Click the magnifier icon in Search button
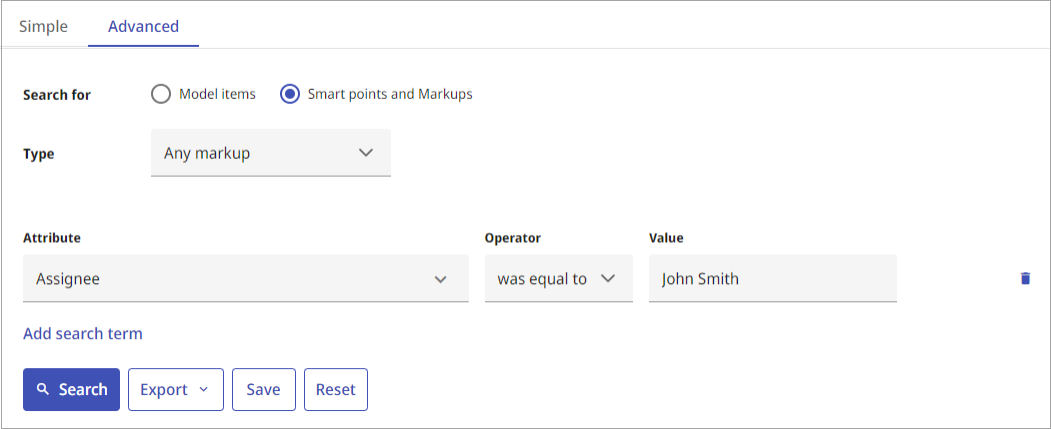Image resolution: width=1051 pixels, height=429 pixels. (43, 389)
